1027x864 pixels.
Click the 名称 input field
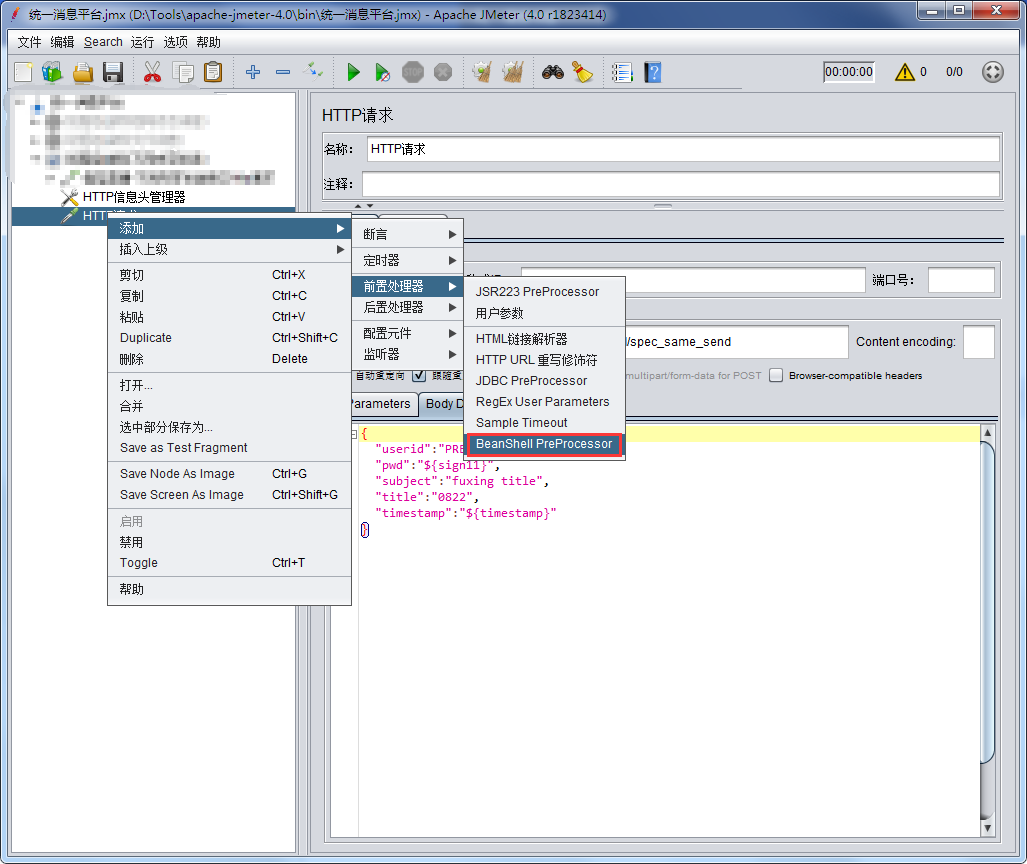682,149
